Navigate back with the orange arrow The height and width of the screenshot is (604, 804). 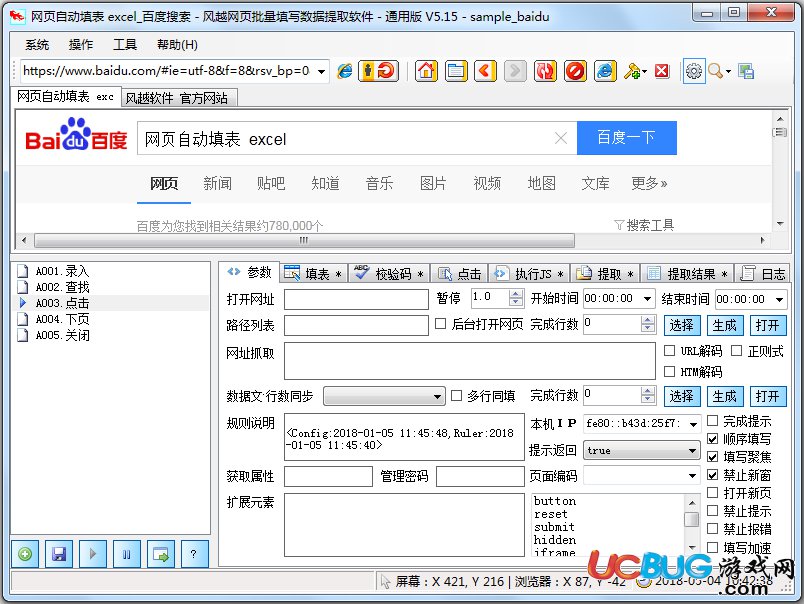486,71
